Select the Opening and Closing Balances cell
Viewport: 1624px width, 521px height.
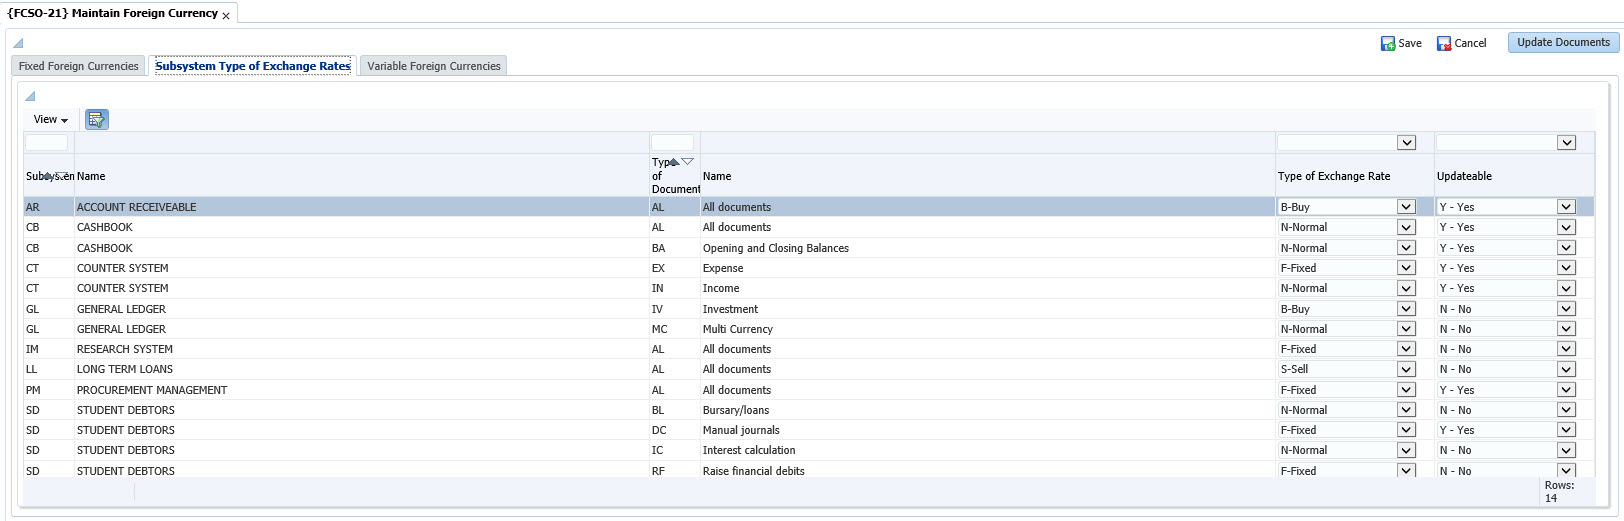(x=988, y=248)
